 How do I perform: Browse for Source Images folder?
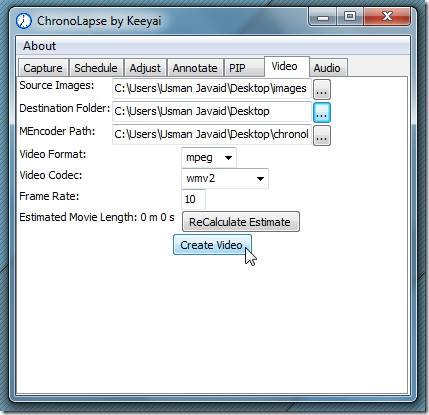tap(322, 89)
